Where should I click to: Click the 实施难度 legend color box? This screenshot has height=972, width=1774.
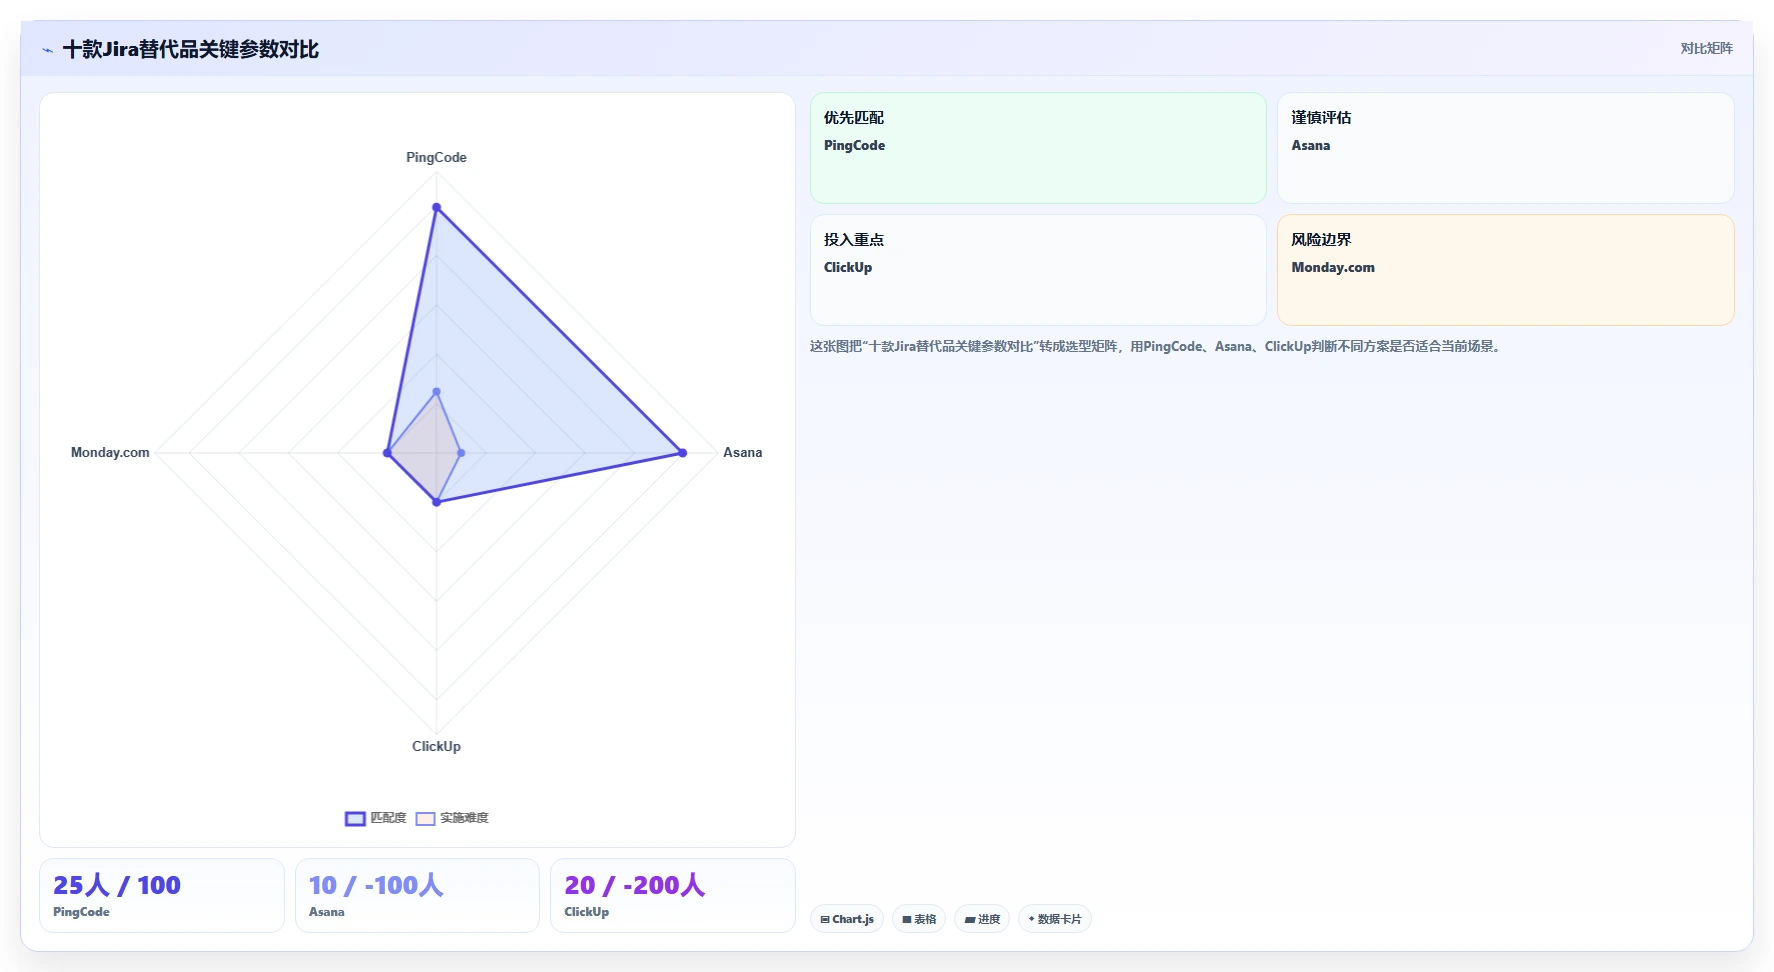[426, 818]
